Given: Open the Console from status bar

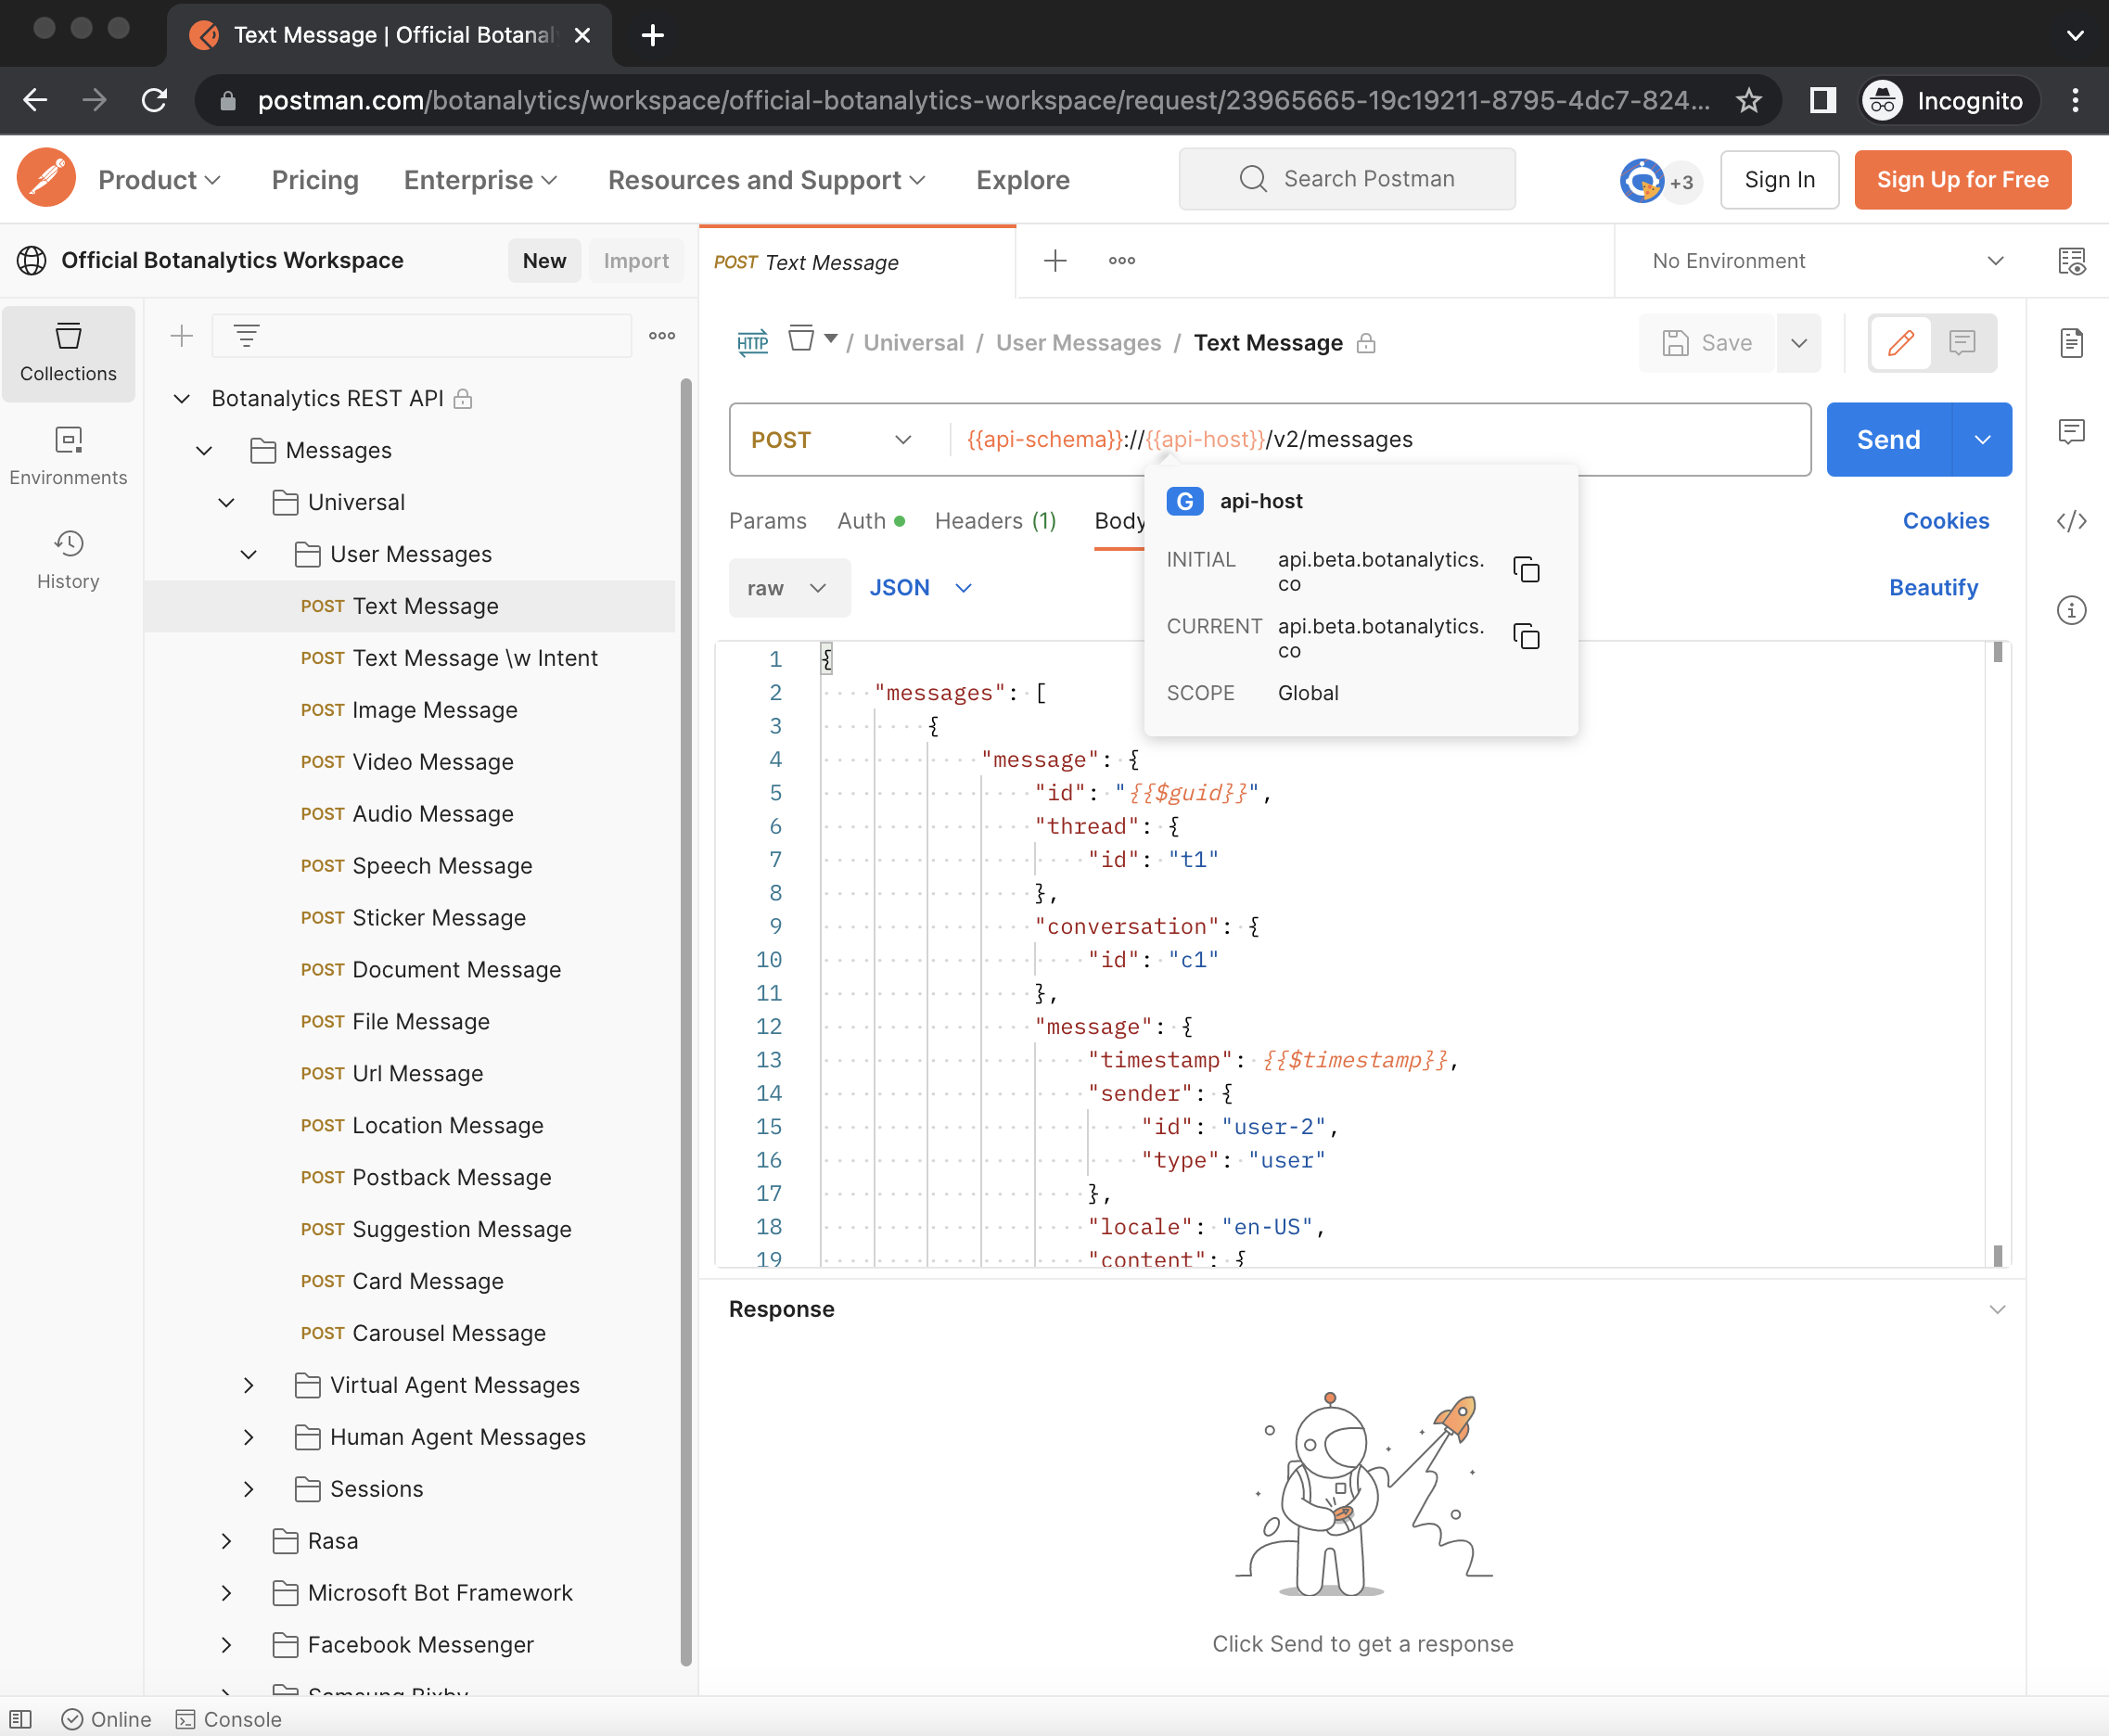Looking at the screenshot, I should [229, 1718].
